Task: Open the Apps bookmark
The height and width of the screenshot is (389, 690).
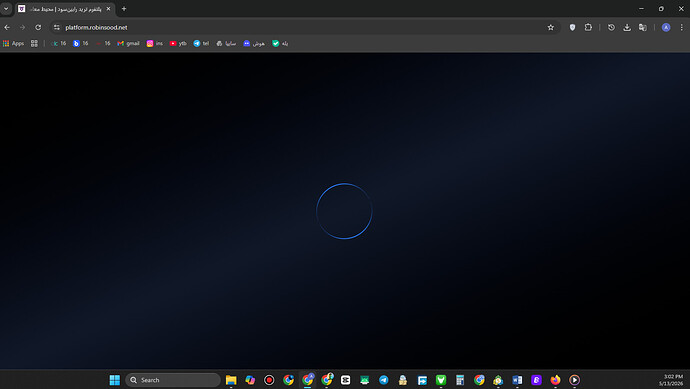Action: click(13, 43)
